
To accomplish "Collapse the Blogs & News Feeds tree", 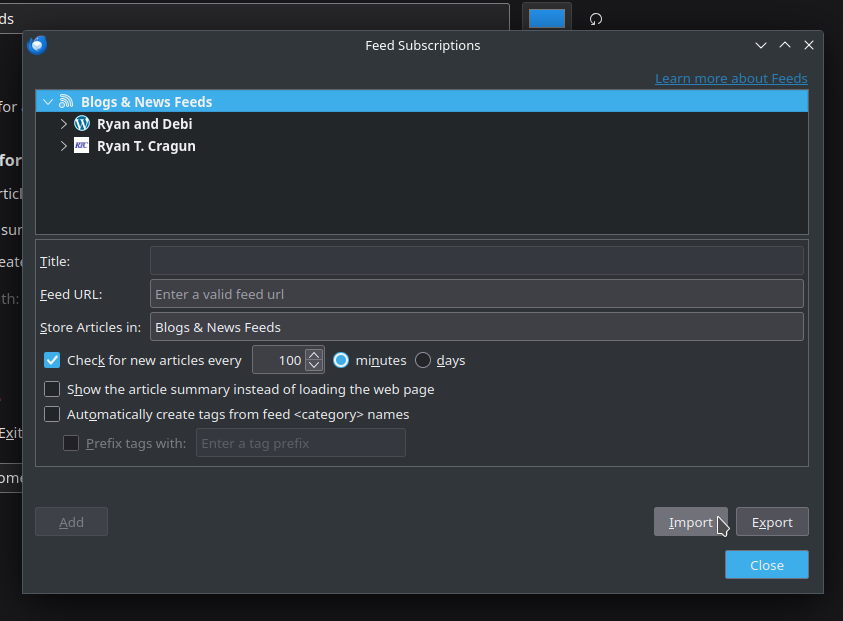I will coord(48,102).
